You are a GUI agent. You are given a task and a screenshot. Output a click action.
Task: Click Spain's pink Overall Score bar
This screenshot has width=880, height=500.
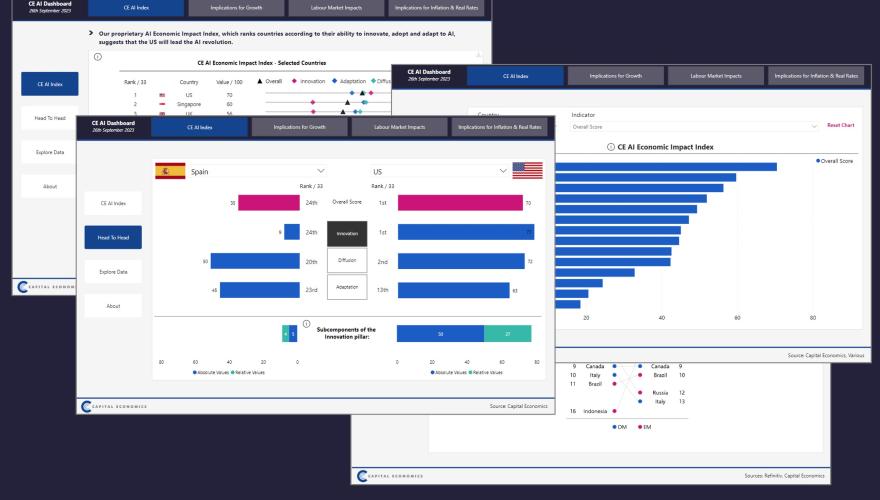(268, 203)
